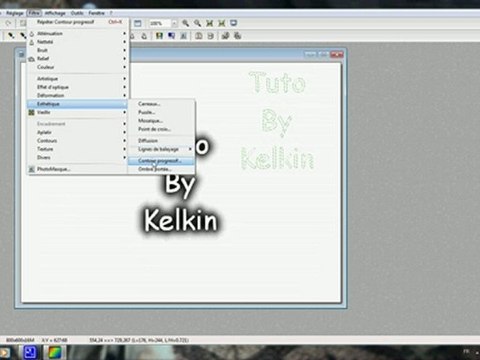Click the Zoom out magnifier icon
The image size is (480, 360).
(198, 23)
